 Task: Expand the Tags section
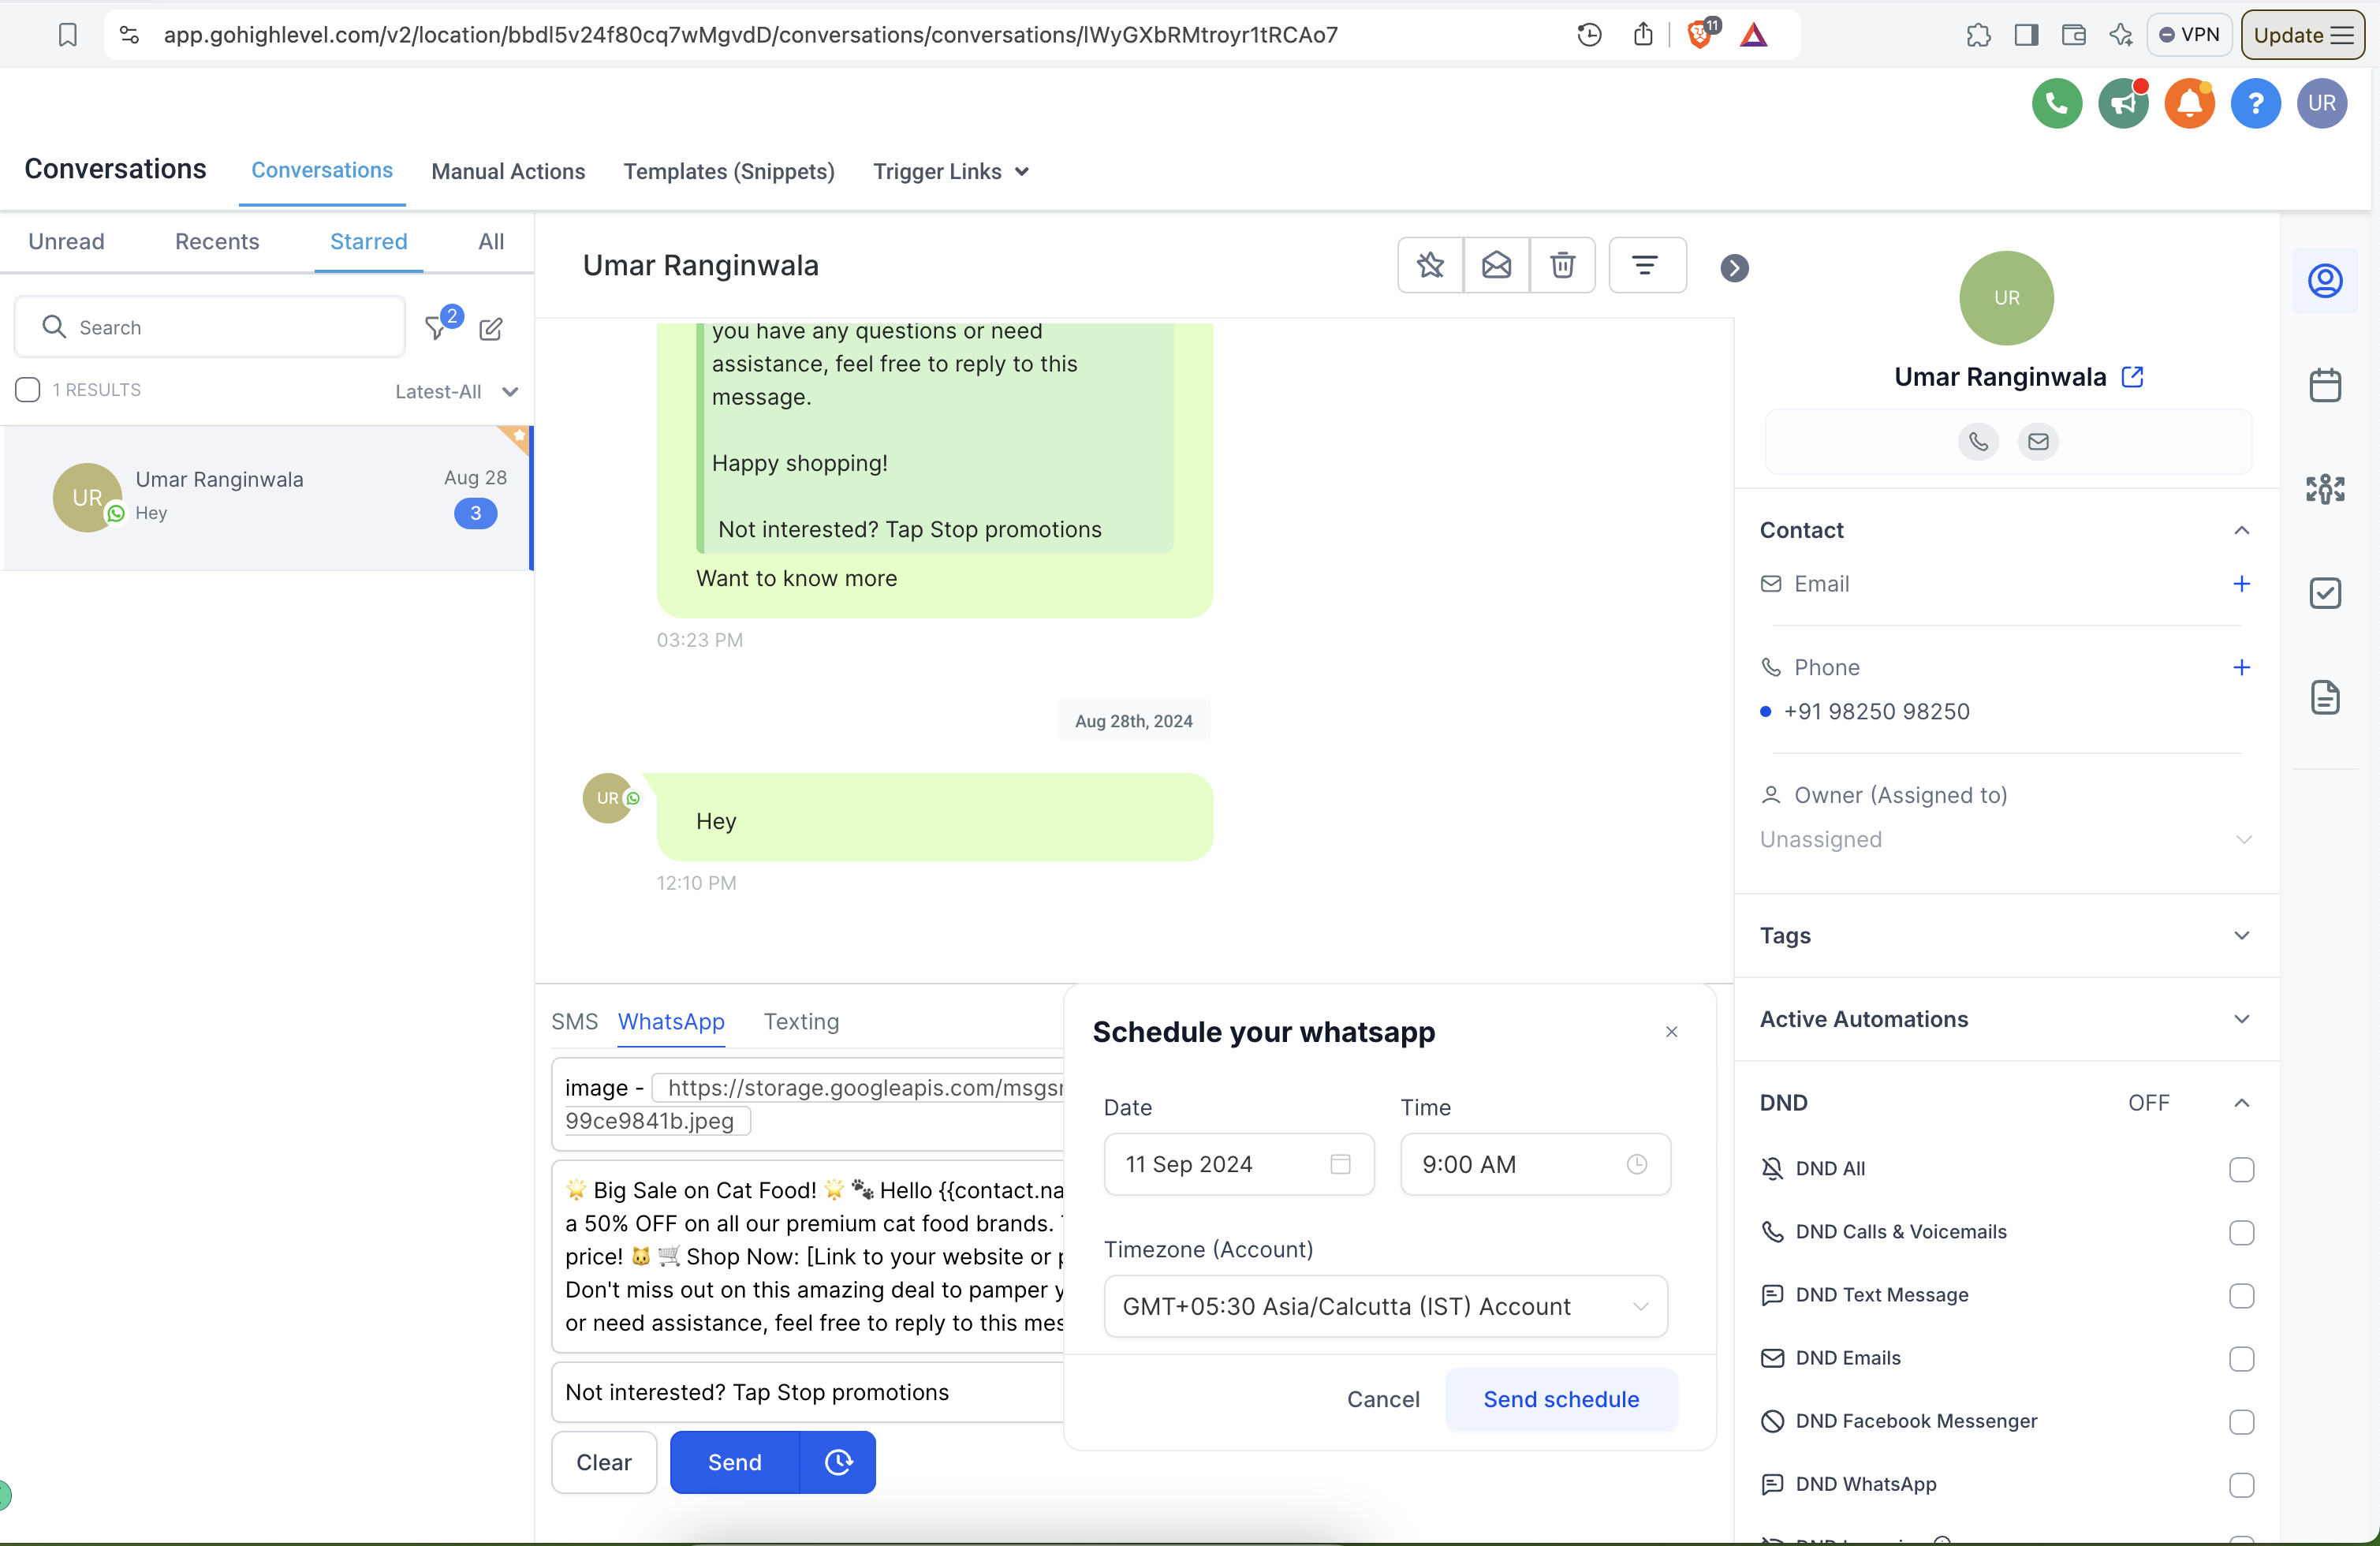coord(2005,935)
